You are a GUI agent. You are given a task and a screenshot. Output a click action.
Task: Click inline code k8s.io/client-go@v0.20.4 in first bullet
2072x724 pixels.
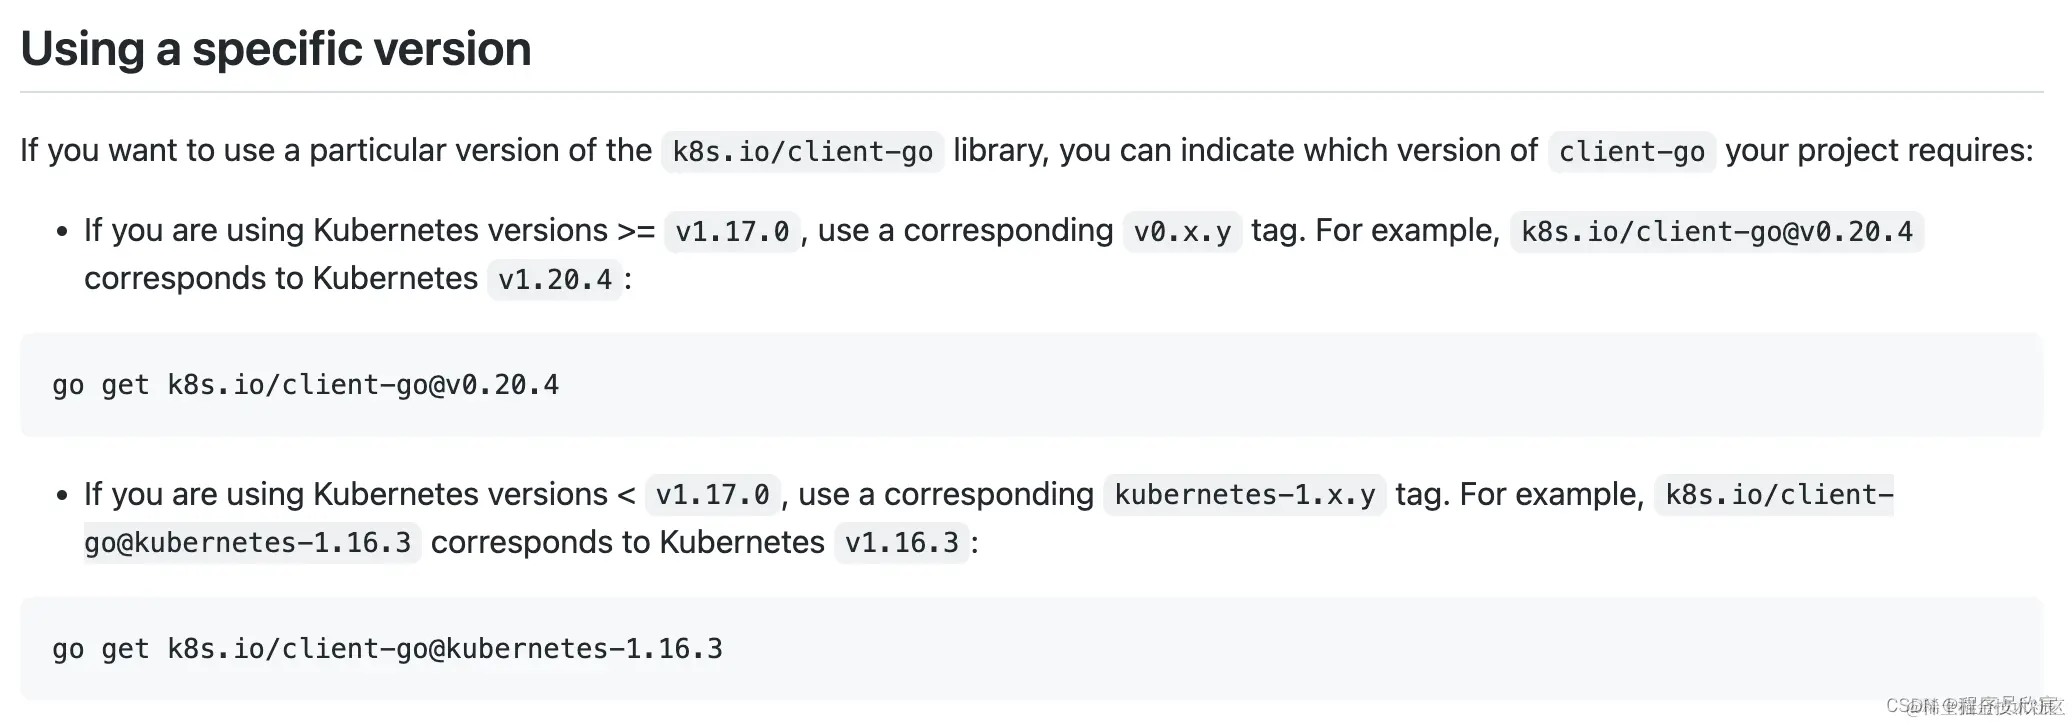(1716, 231)
